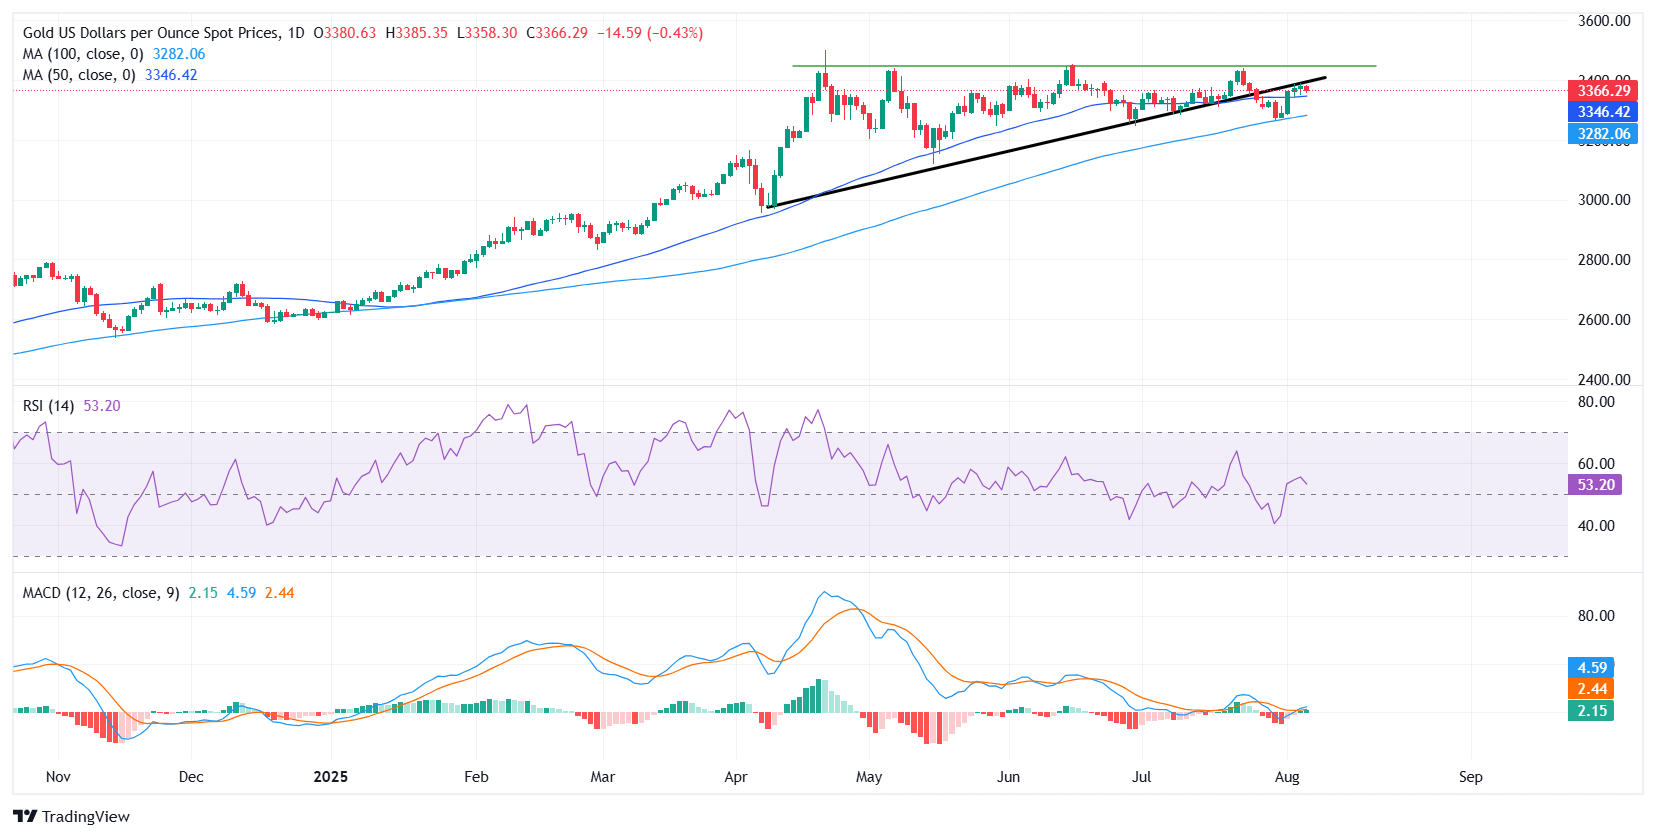Click the TradingView logo icon
This screenshot has width=1656, height=838.
[25, 816]
